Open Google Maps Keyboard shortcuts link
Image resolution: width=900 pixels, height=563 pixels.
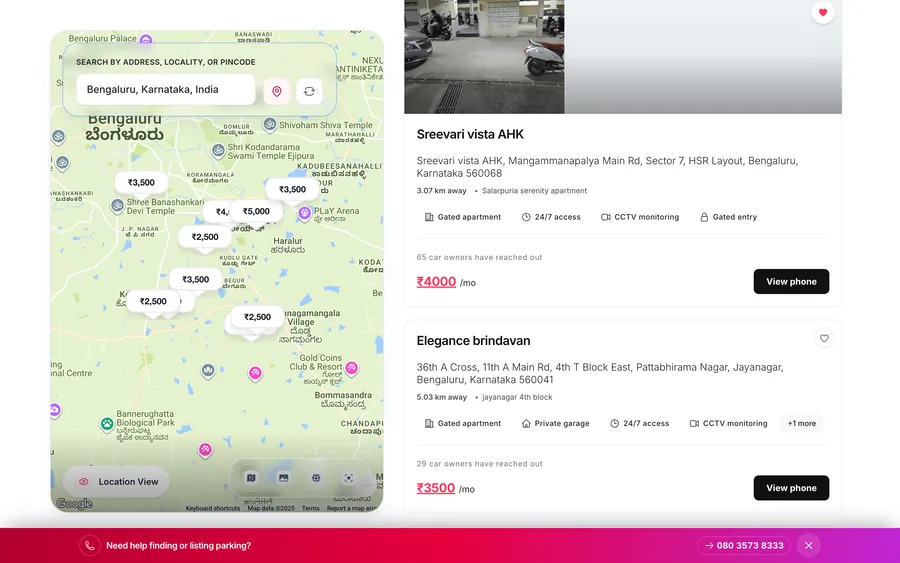(212, 508)
